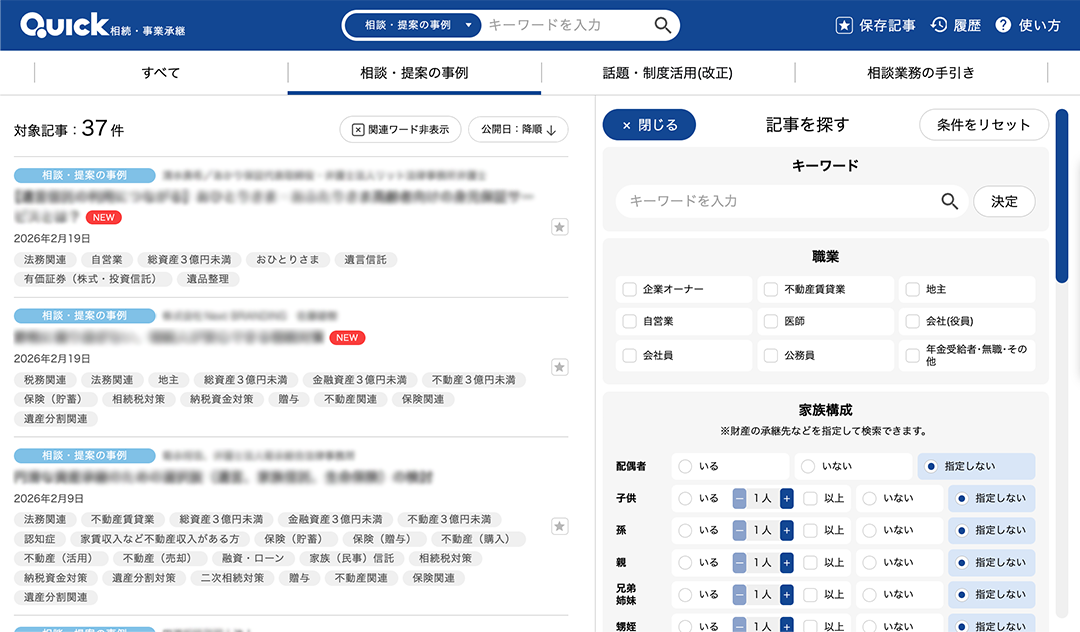Bookmark the first article with star icon

[560, 227]
